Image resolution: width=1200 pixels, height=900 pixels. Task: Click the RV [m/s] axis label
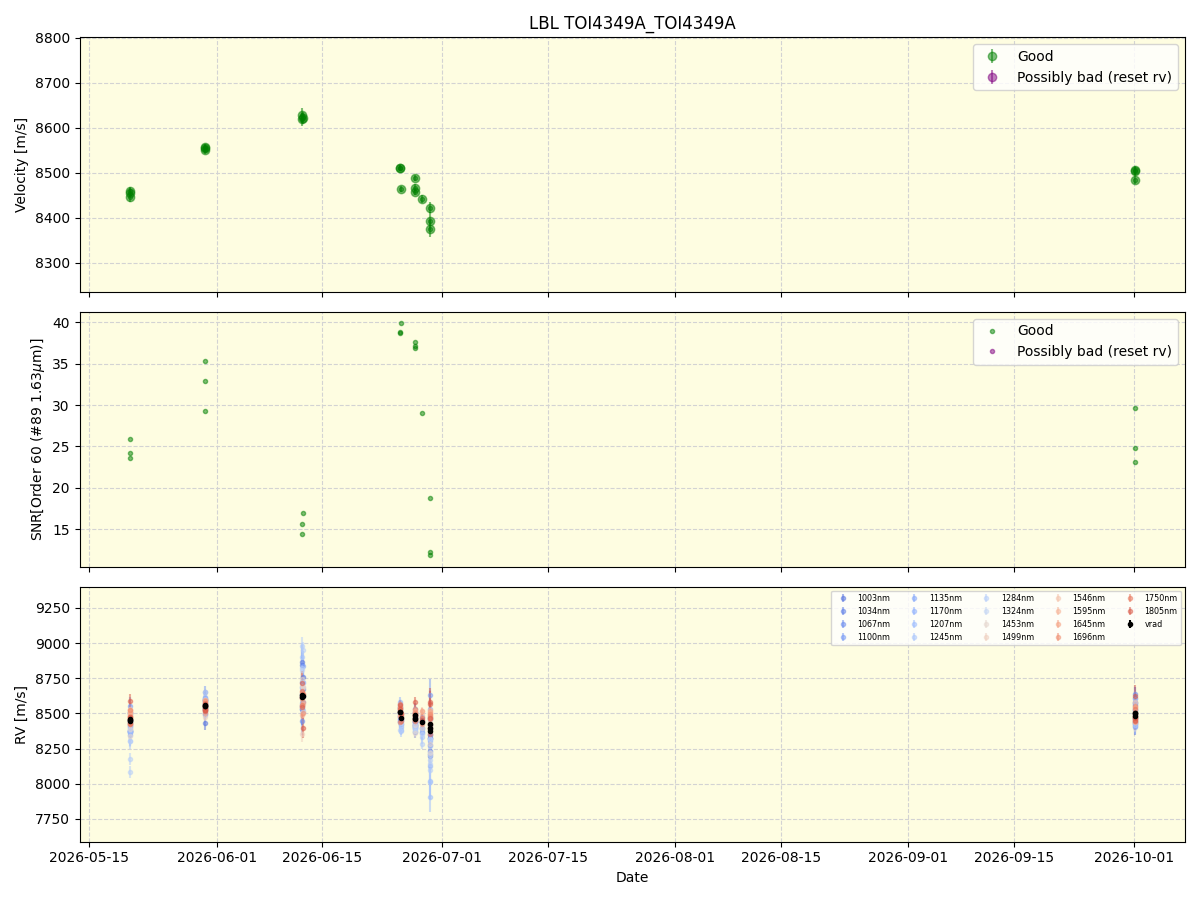coord(21,714)
